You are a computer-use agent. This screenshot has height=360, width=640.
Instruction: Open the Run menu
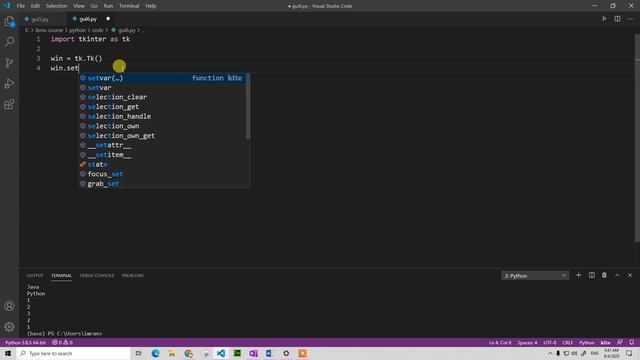point(108,6)
